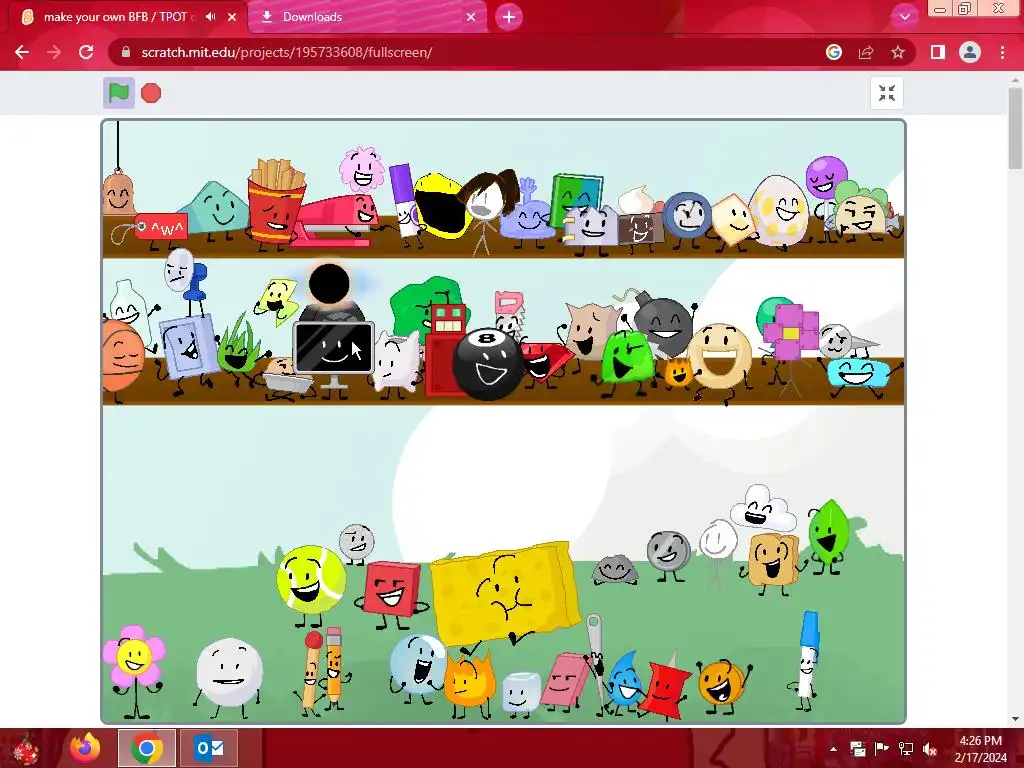Choose the red Stapy stapler character
Screen dimensions: 1024x768
(x=334, y=220)
